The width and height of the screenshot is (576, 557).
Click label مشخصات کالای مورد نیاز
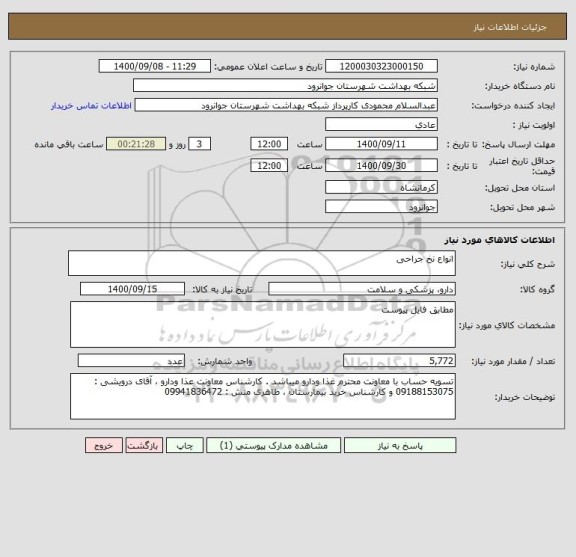(x=507, y=325)
